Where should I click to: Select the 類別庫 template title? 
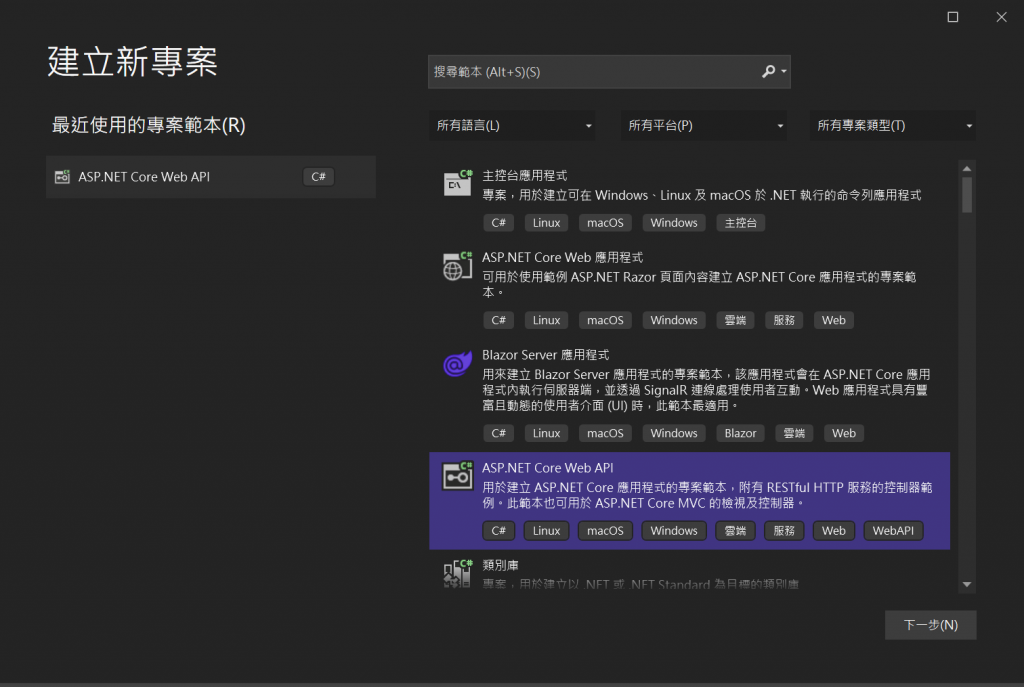click(x=500, y=565)
